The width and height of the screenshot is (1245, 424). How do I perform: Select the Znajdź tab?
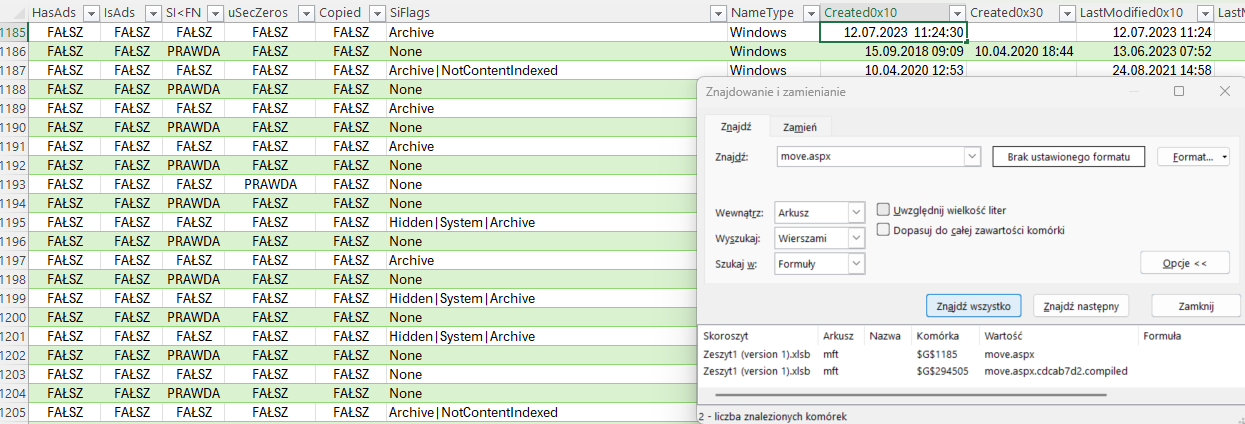(736, 127)
